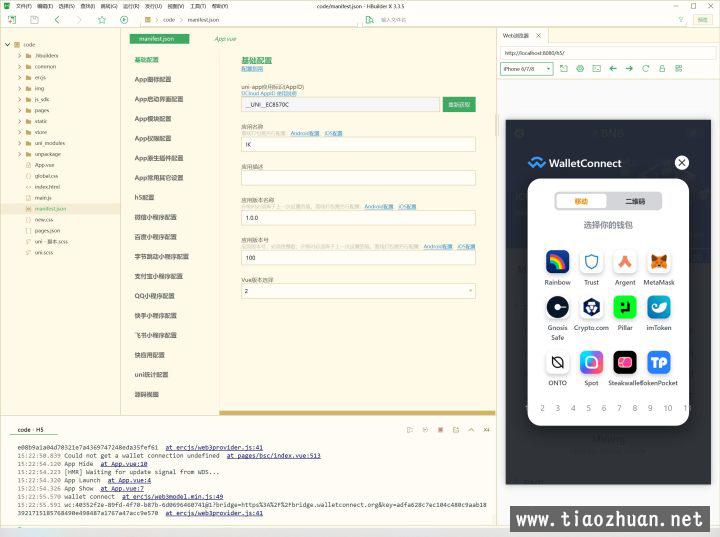Click the save icon in toolbar
This screenshot has width=720, height=537.
(x=34, y=20)
